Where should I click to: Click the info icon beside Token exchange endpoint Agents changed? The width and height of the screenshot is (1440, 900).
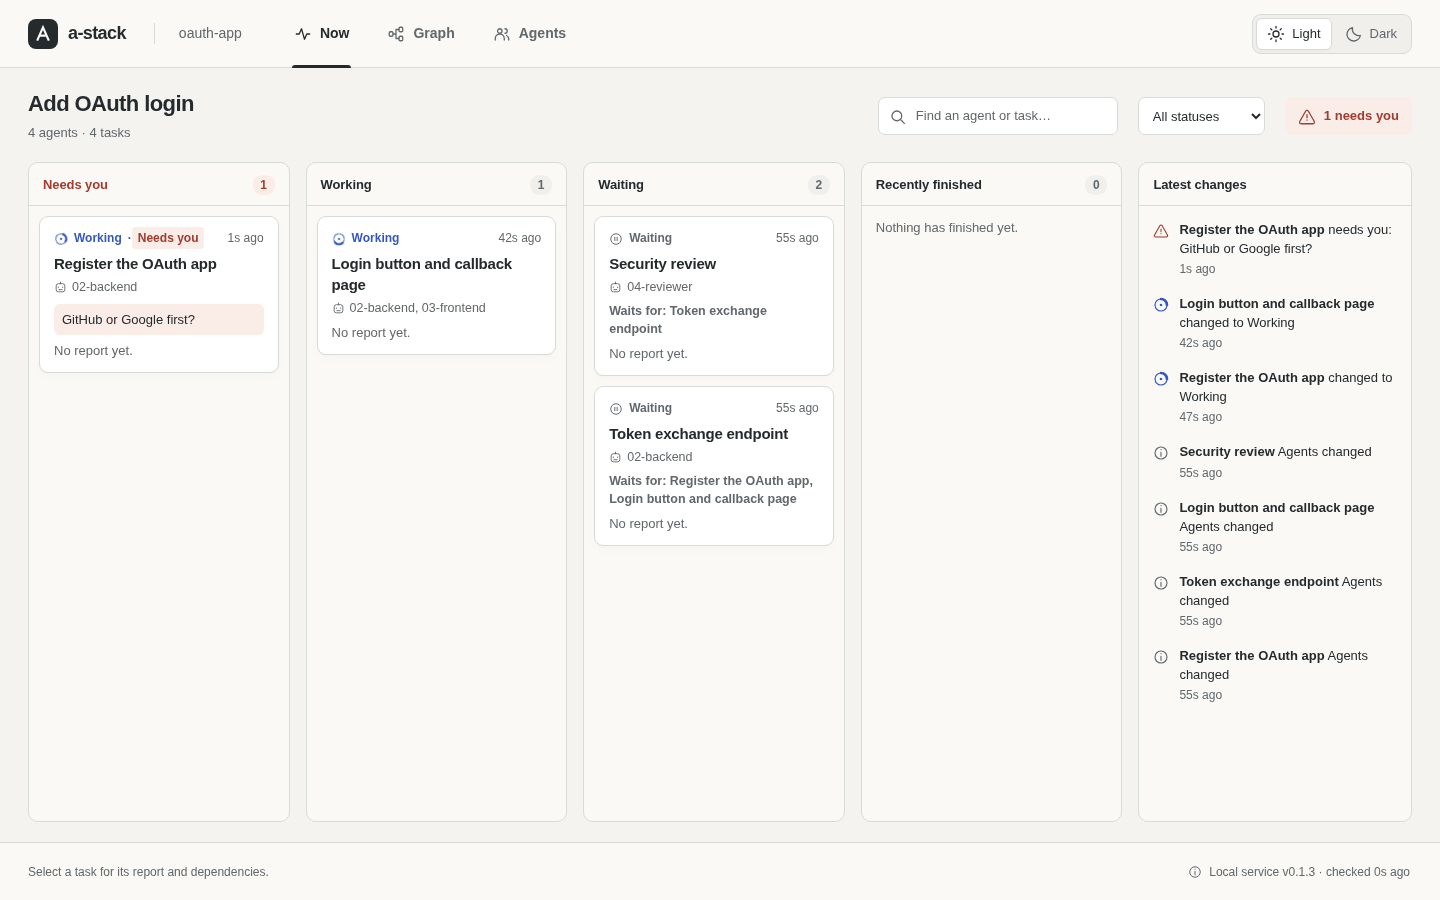(1161, 583)
